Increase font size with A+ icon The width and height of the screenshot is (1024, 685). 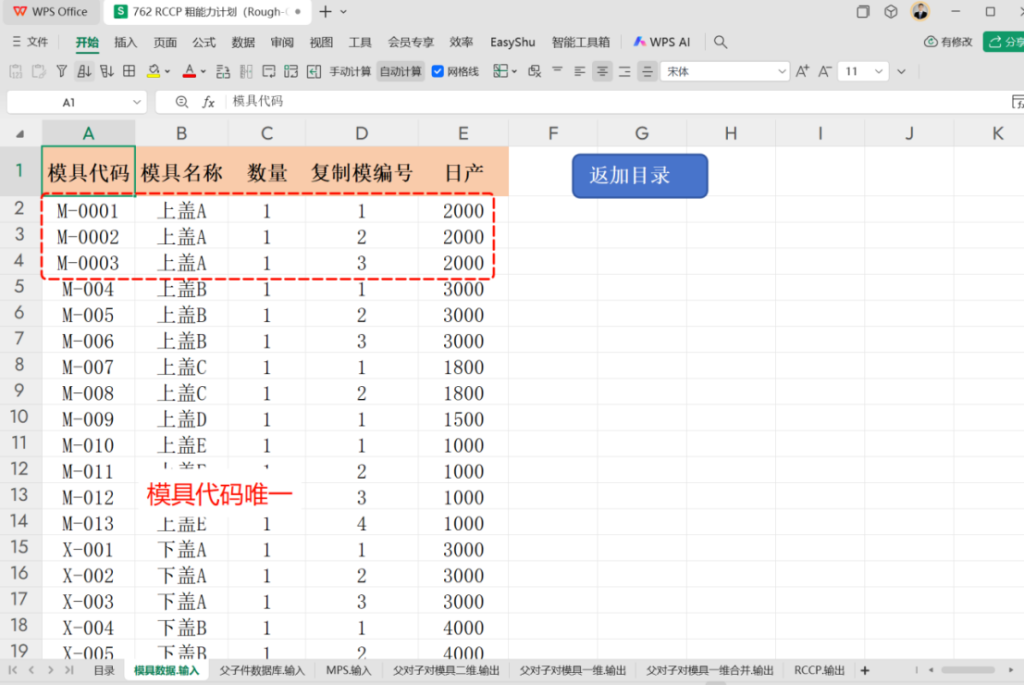tap(802, 71)
